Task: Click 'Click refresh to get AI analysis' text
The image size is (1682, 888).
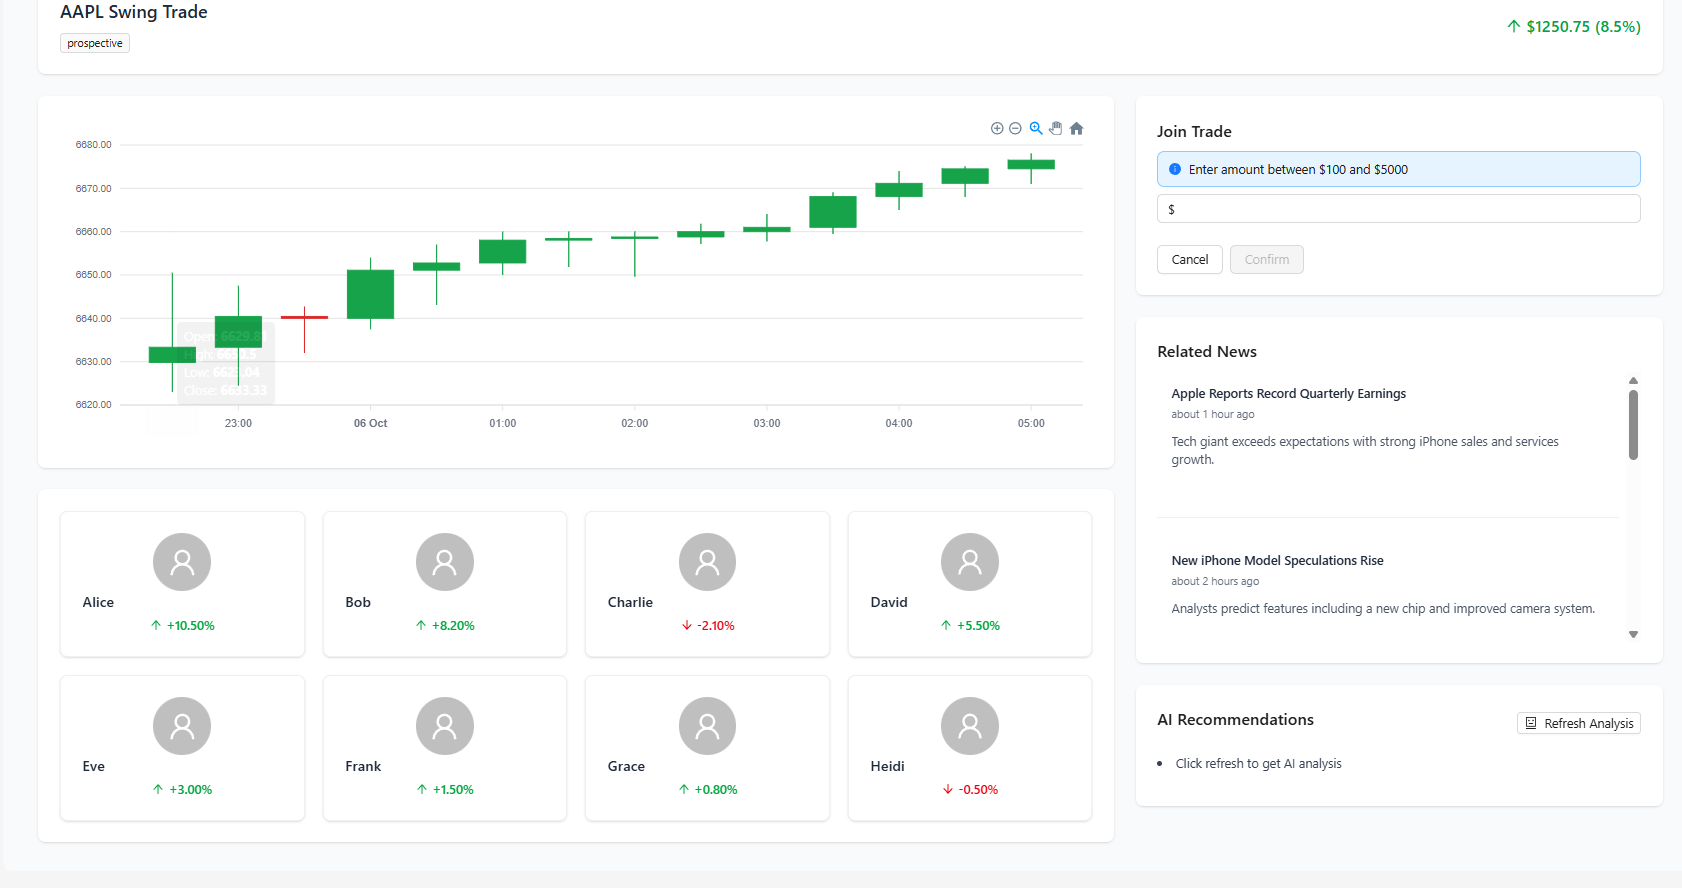Action: coord(1259,763)
